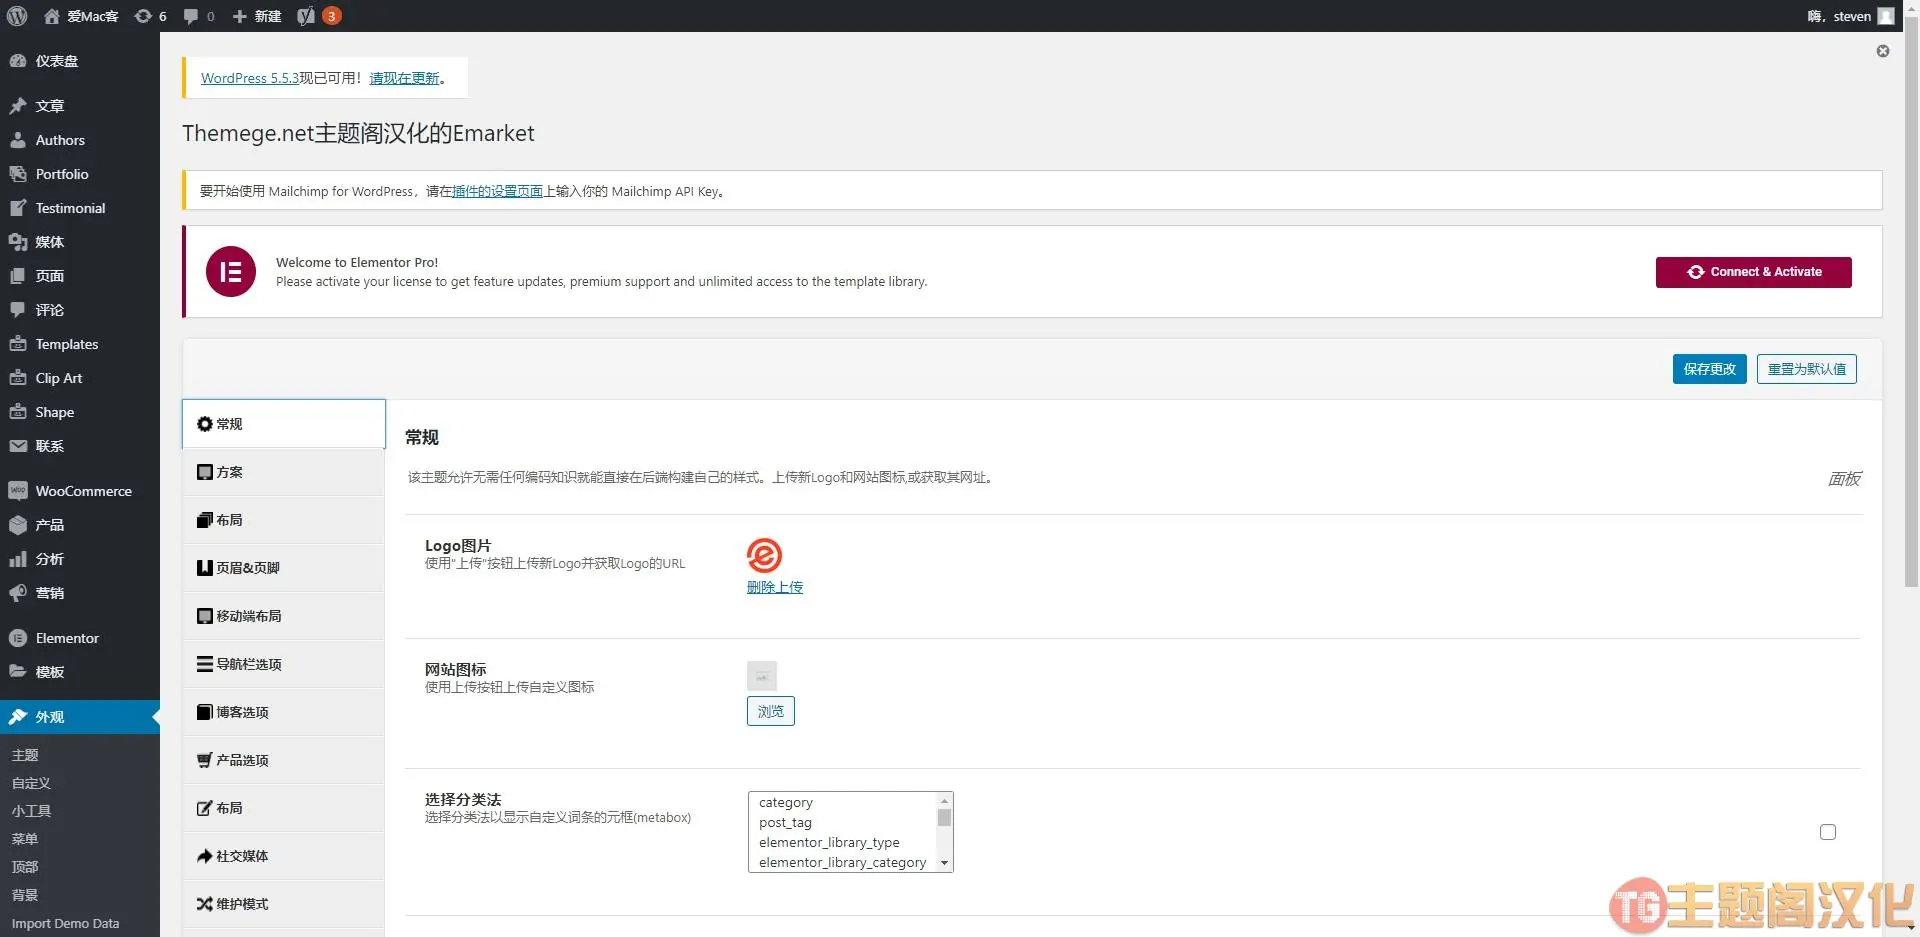The image size is (1920, 937).
Task: Open the WordPress logo menu
Action: (x=17, y=16)
